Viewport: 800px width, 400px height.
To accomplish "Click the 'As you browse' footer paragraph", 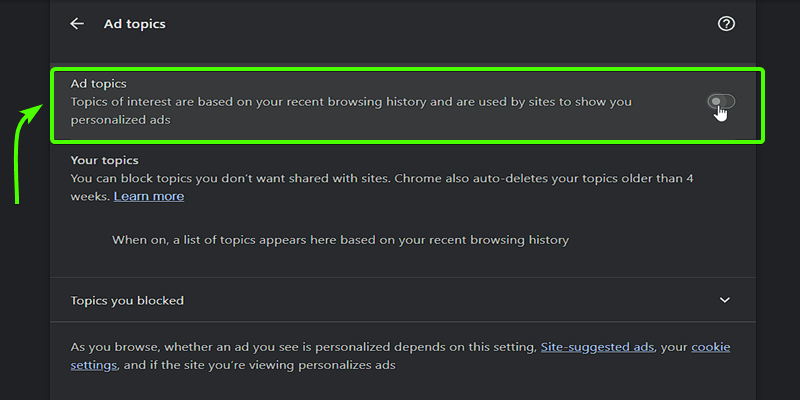I will [x=300, y=347].
